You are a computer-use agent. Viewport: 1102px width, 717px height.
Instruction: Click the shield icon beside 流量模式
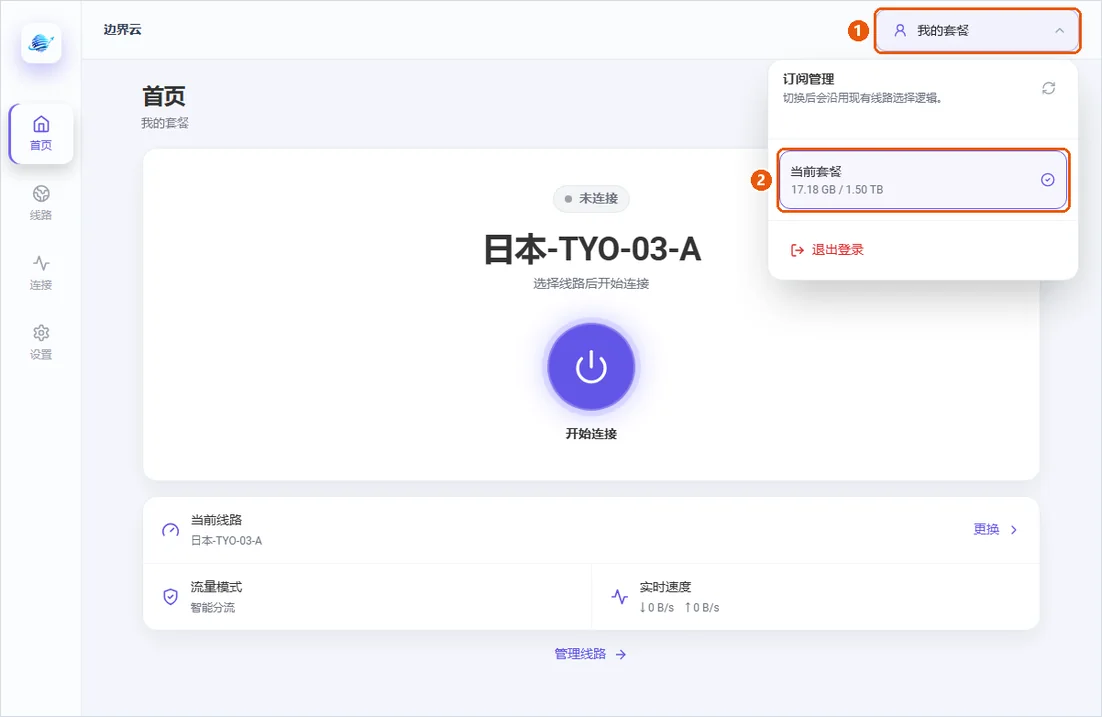tap(170, 597)
